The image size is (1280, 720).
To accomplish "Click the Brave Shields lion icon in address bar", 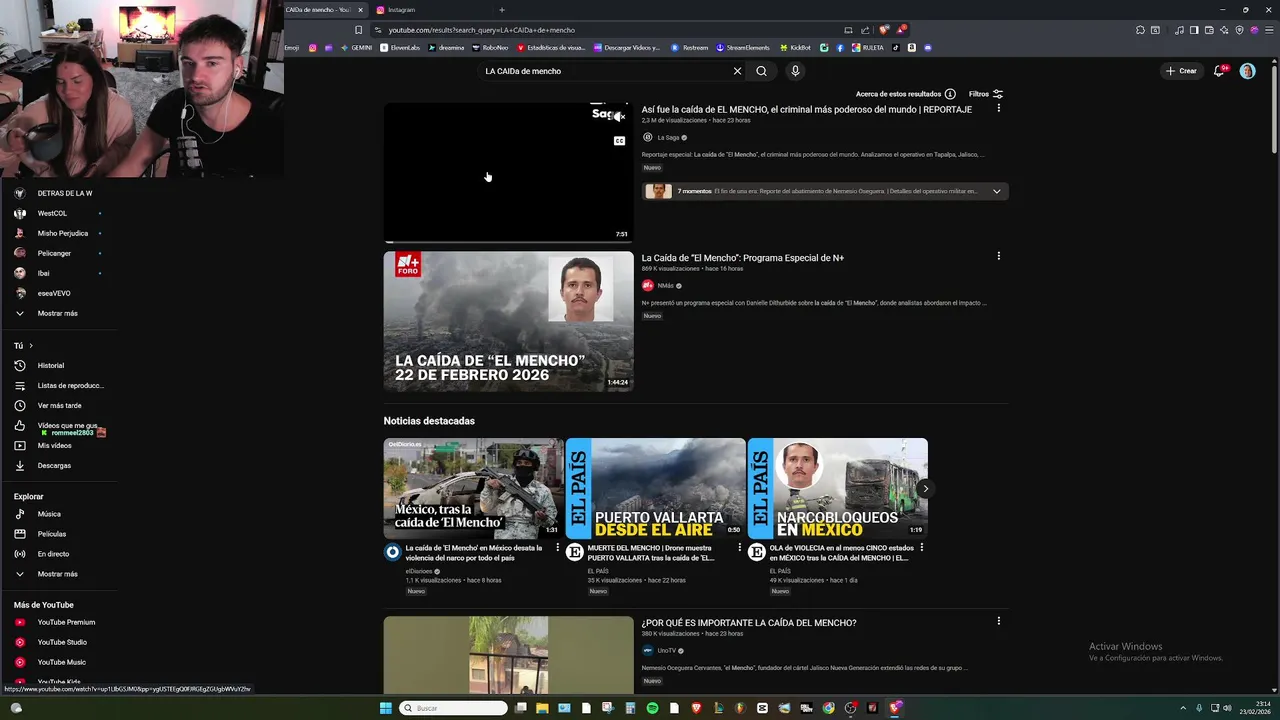I will [x=884, y=30].
